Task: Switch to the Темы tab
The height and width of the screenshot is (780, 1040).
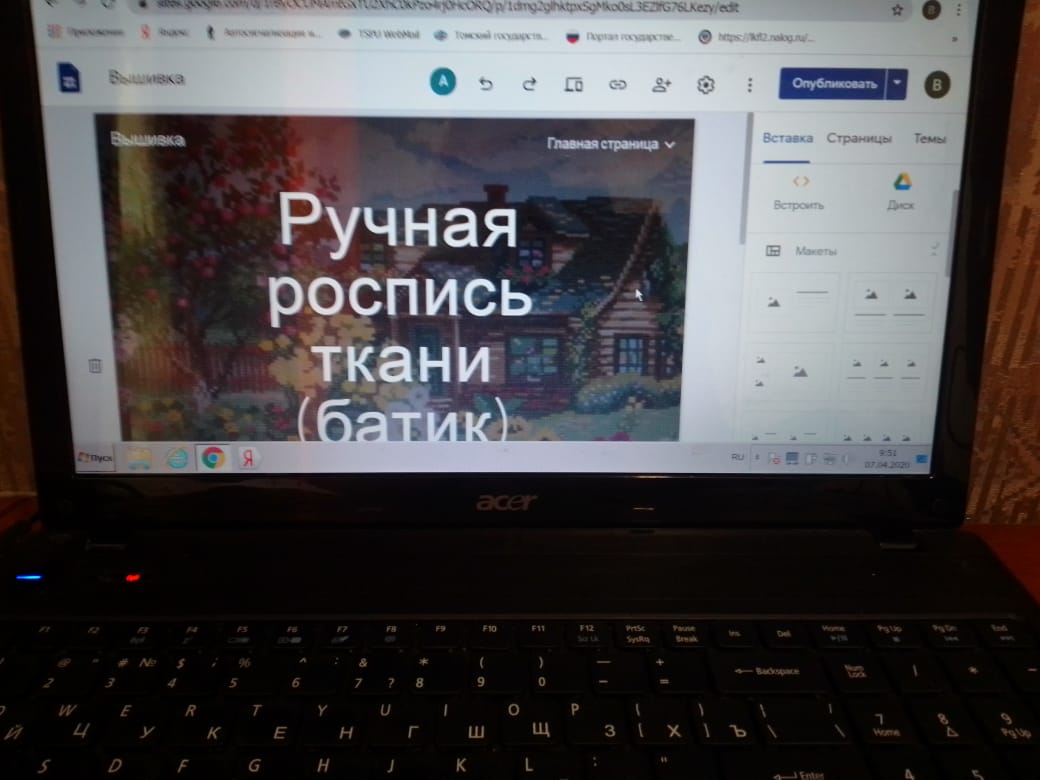Action: (929, 139)
